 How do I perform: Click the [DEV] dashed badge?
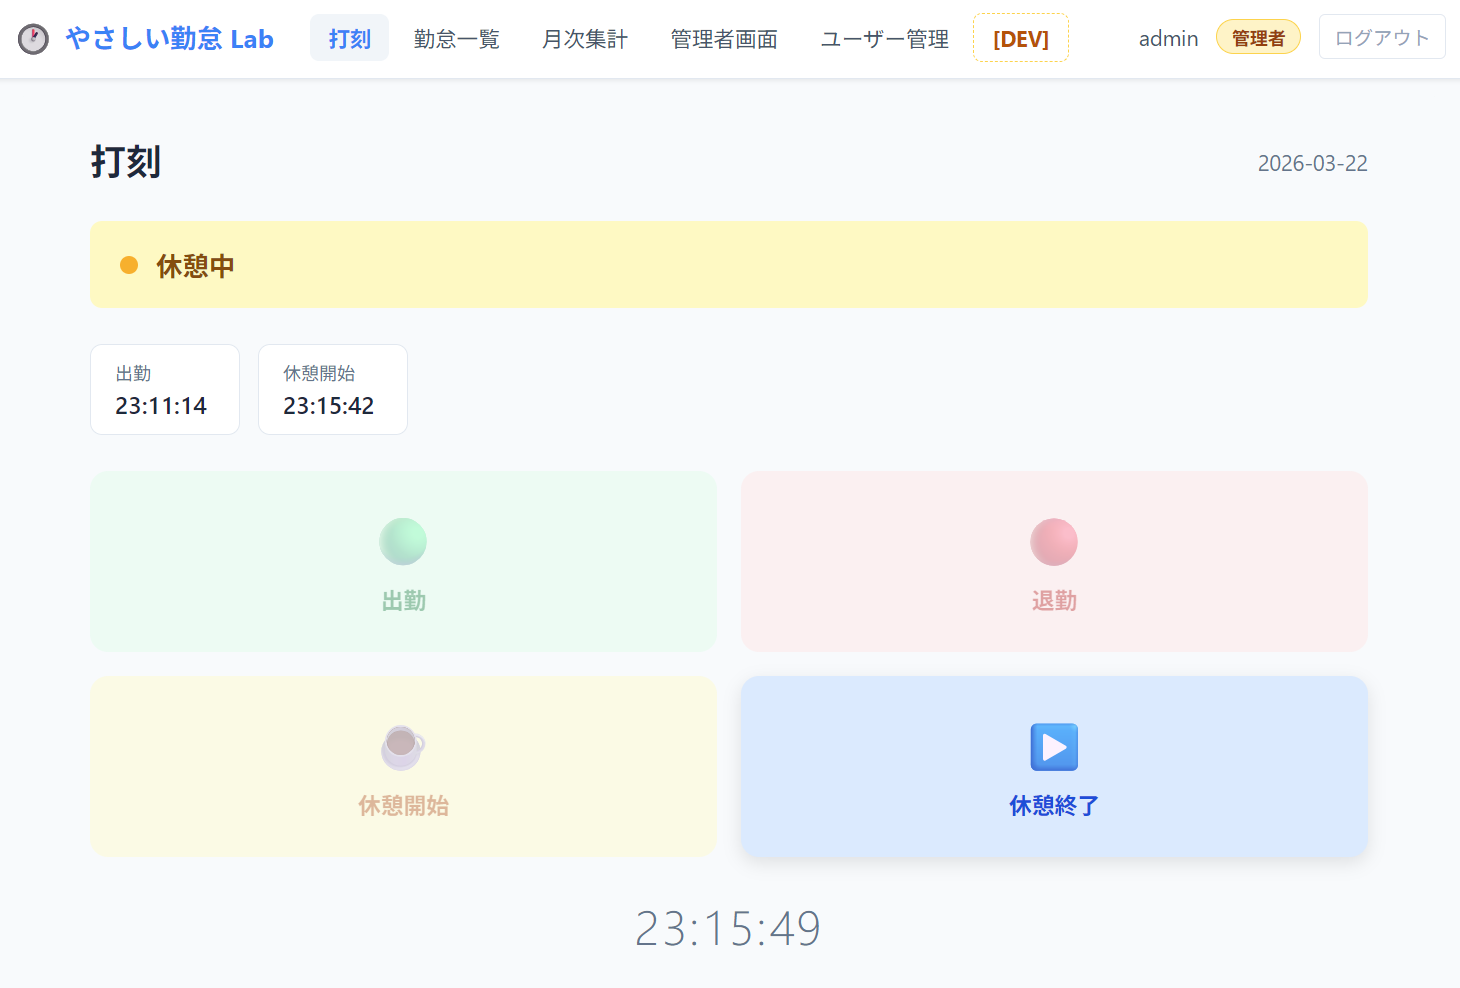point(1020,39)
